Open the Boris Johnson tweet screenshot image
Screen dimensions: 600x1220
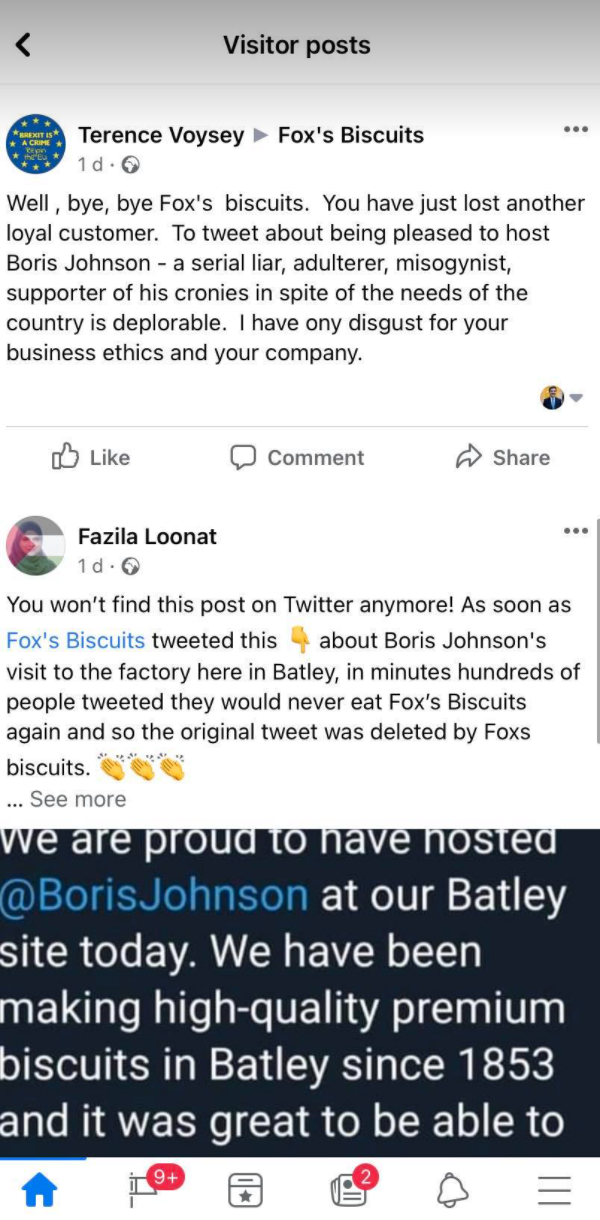pyautogui.click(x=300, y=990)
